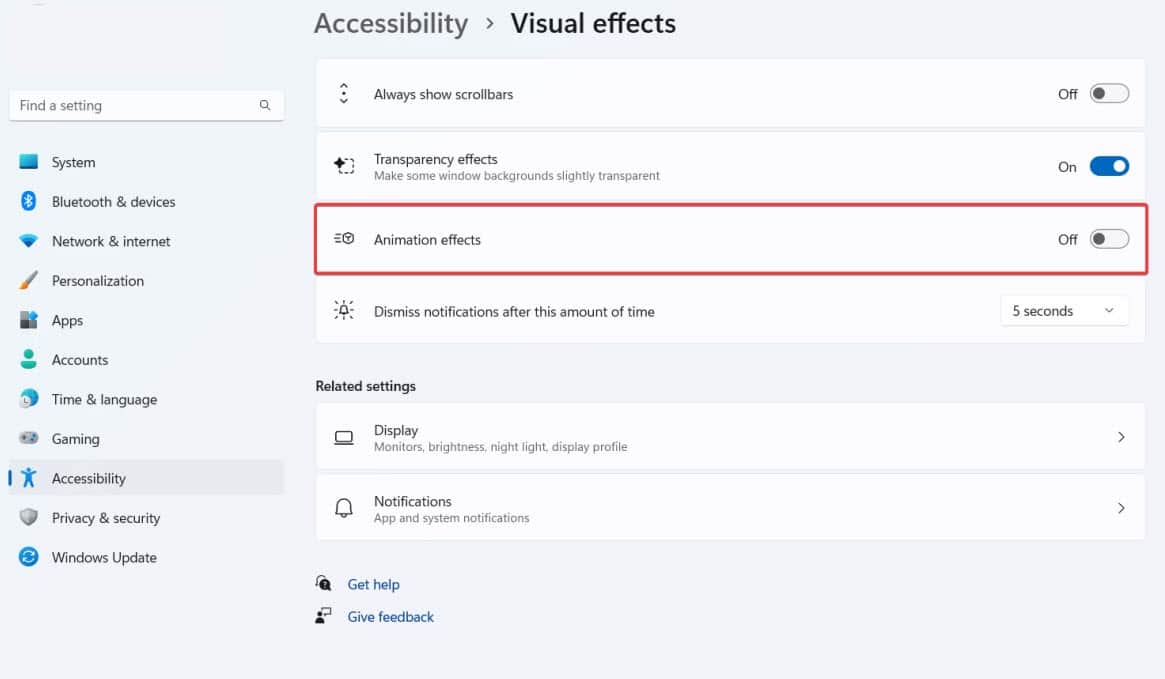Open the 5 seconds notification dropdown
This screenshot has height=679, width=1165.
click(x=1064, y=311)
